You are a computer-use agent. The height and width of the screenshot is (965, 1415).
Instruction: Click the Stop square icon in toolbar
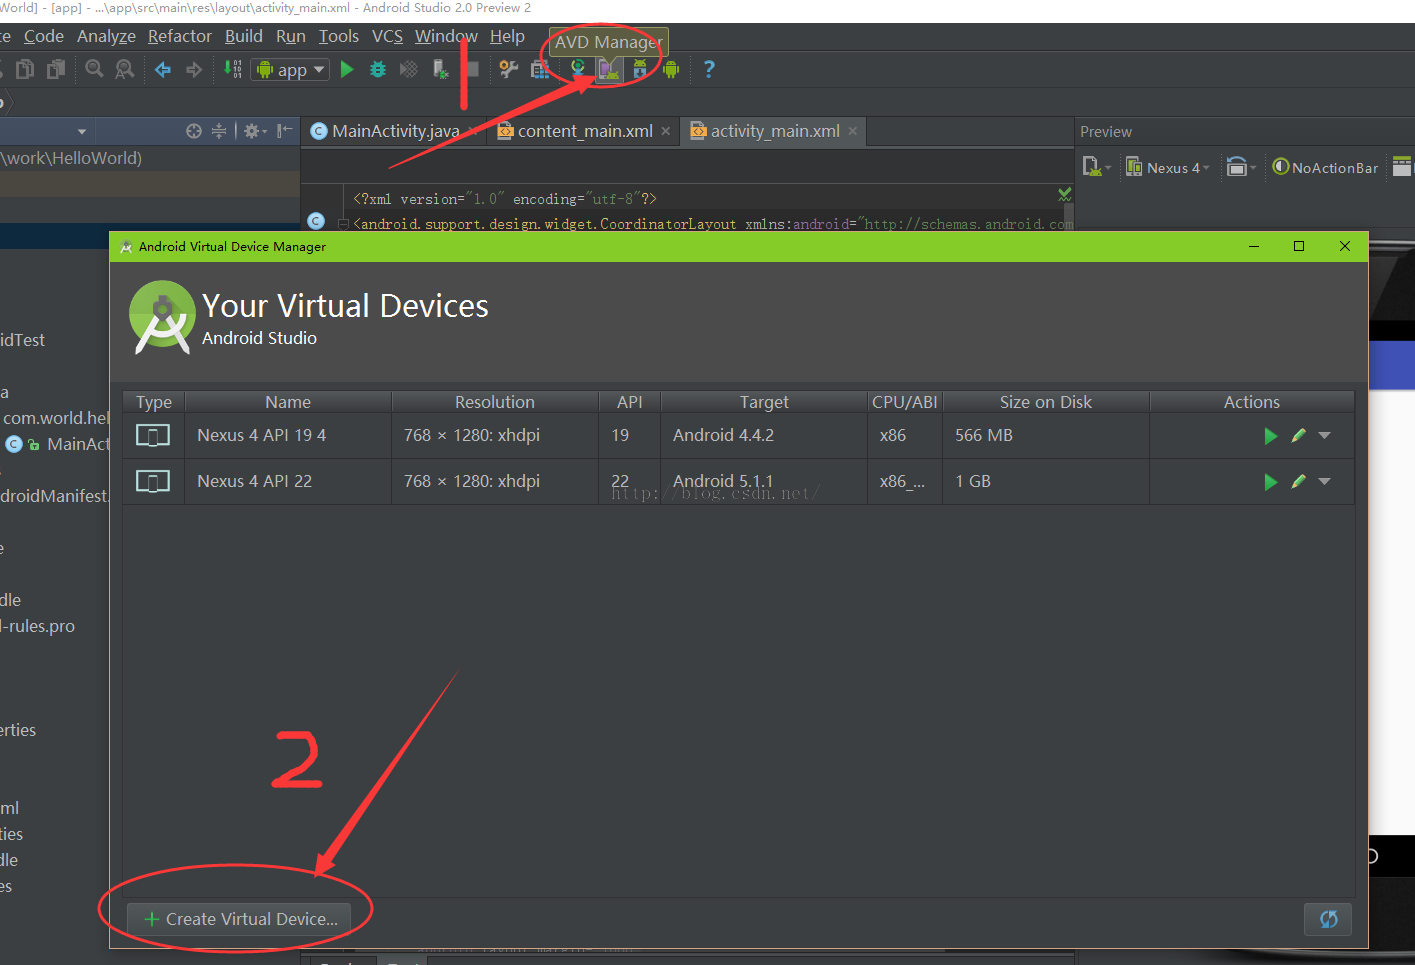coord(472,69)
